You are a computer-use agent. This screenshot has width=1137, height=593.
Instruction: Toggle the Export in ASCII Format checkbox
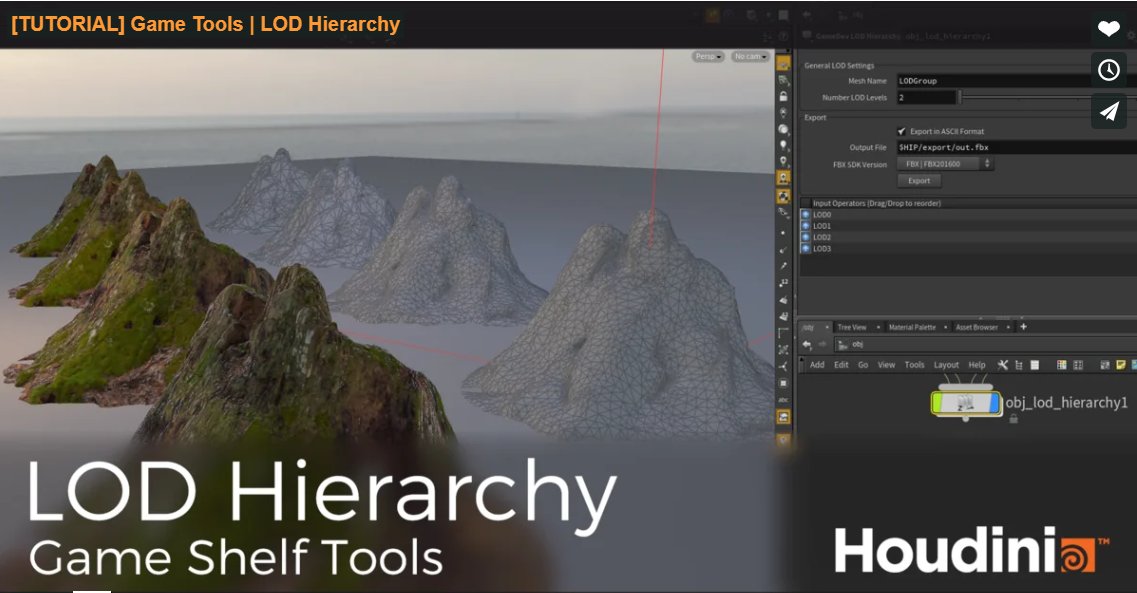[901, 131]
